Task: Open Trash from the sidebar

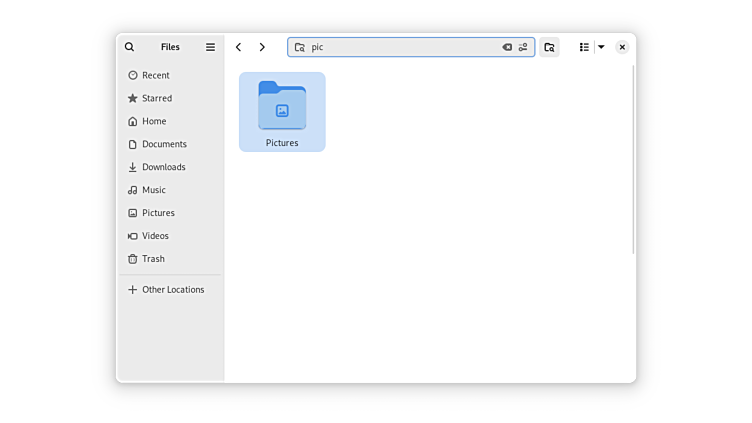Action: (152, 259)
